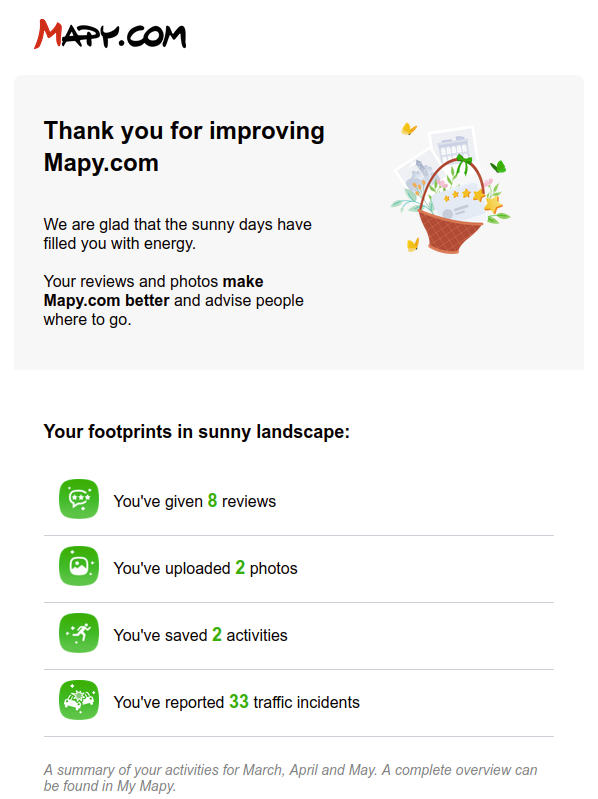Image resolution: width=598 pixels, height=799 pixels.
Task: Select the green number 2 activities count
Action: 217,634
